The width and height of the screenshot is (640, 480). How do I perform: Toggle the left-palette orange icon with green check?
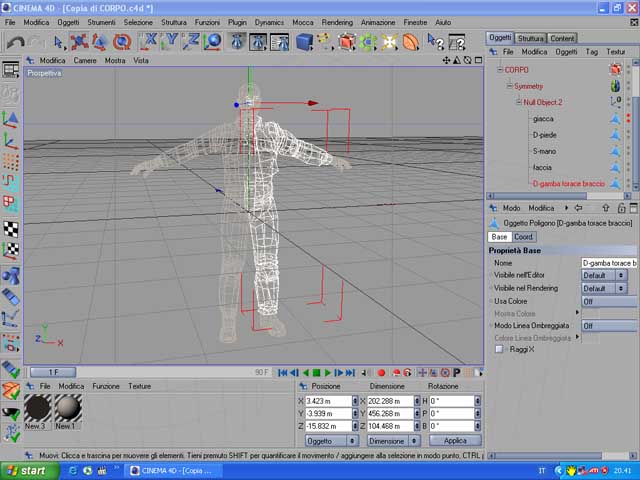tap(11, 391)
